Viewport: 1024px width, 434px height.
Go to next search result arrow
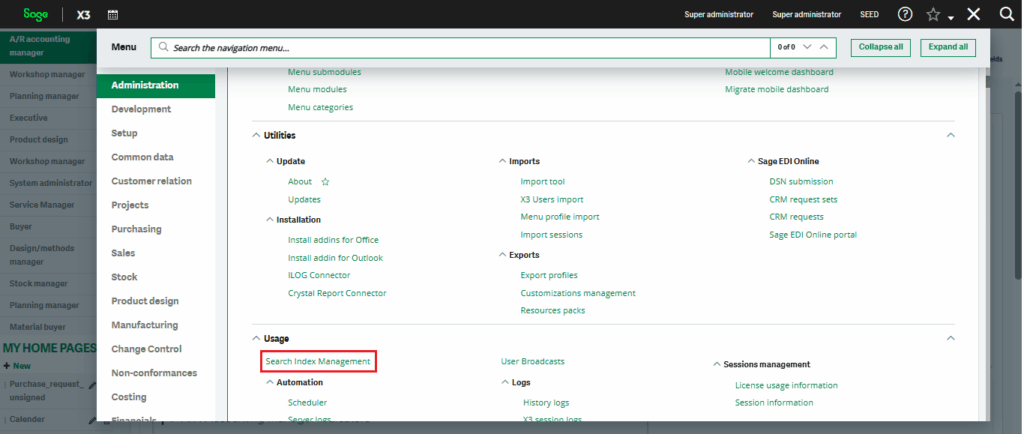click(x=807, y=47)
